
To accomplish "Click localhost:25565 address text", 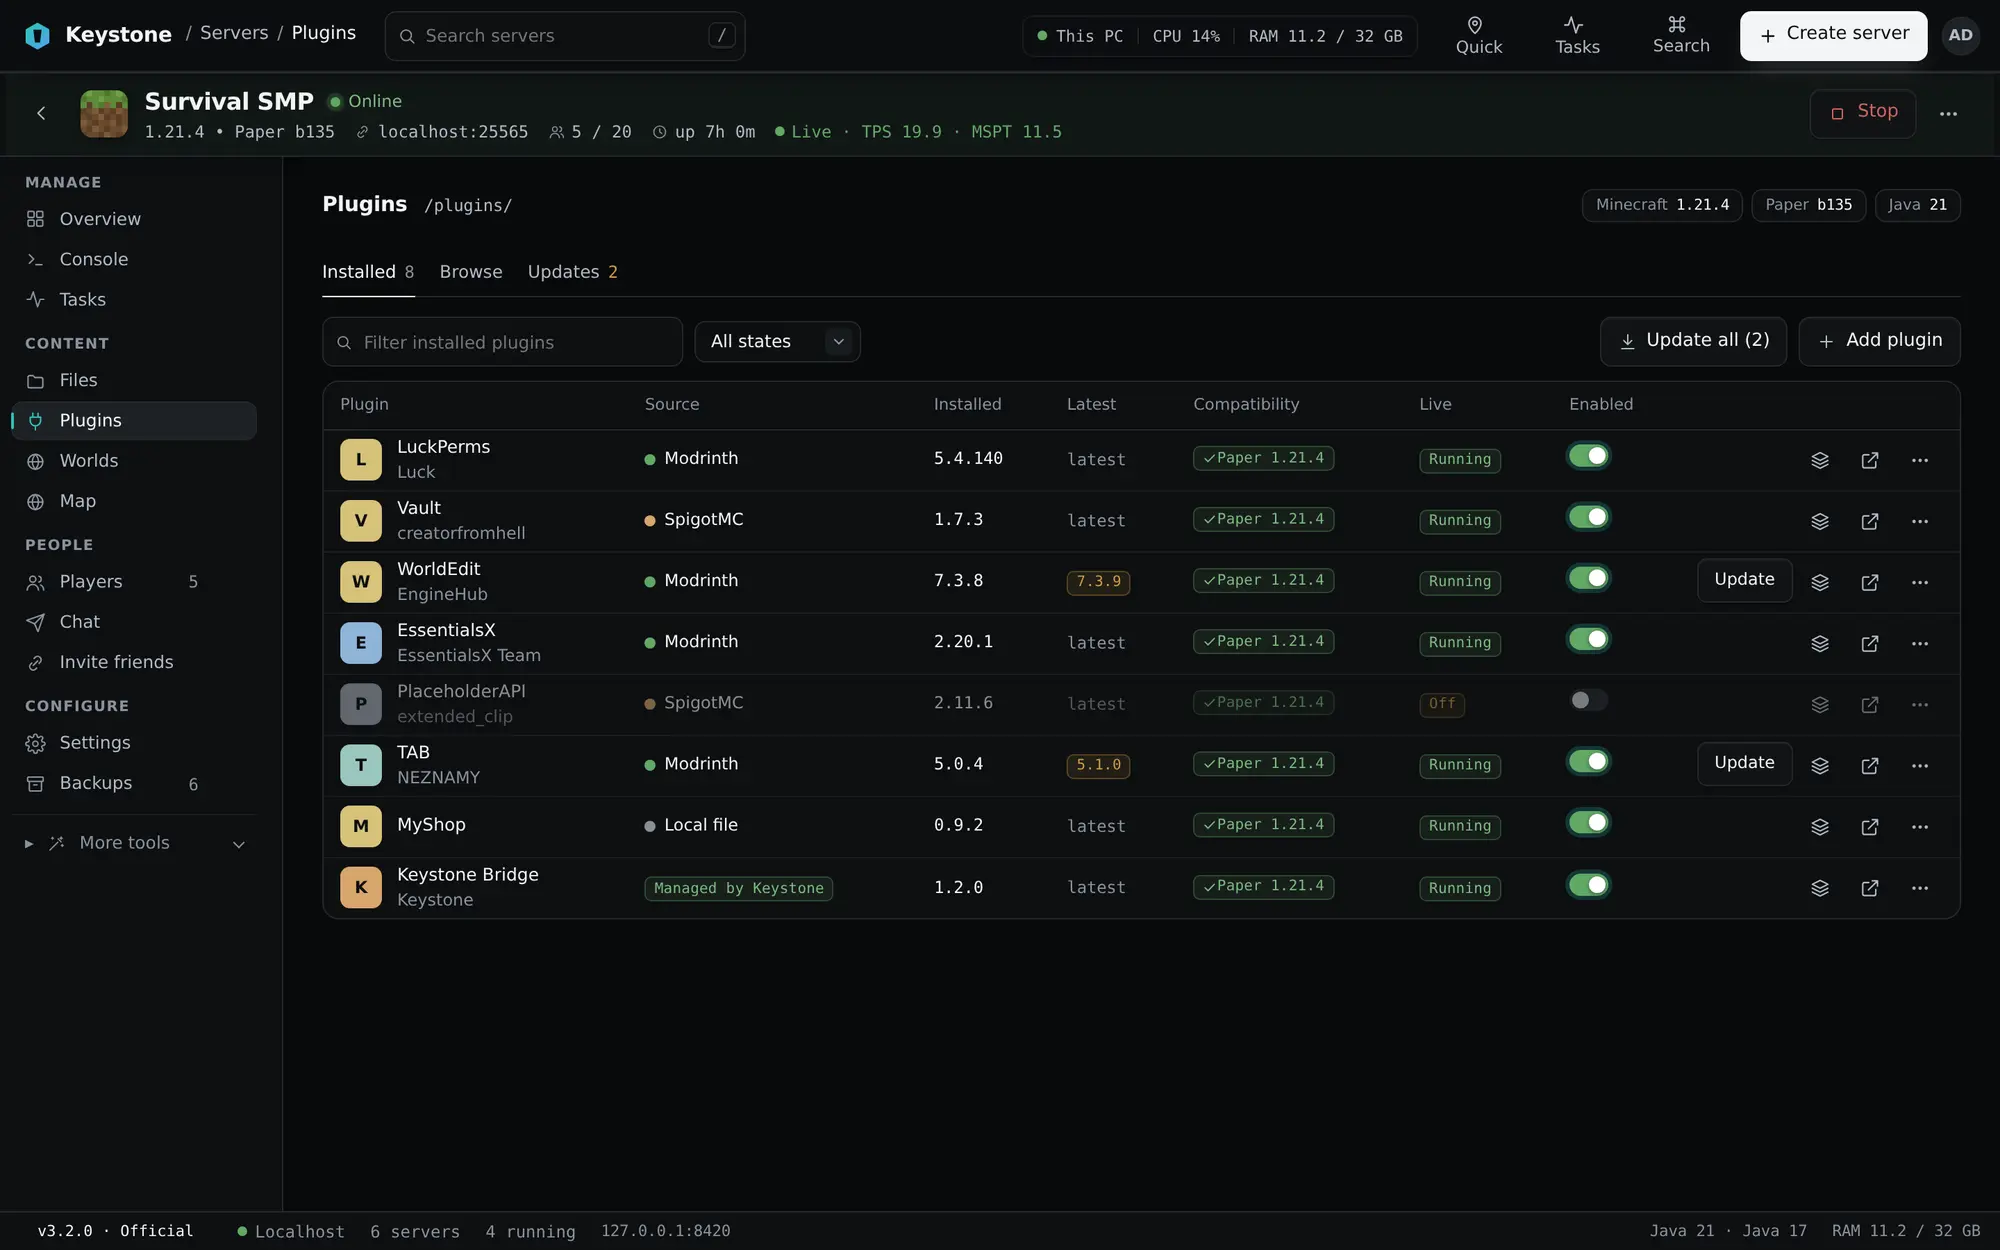I will point(453,132).
